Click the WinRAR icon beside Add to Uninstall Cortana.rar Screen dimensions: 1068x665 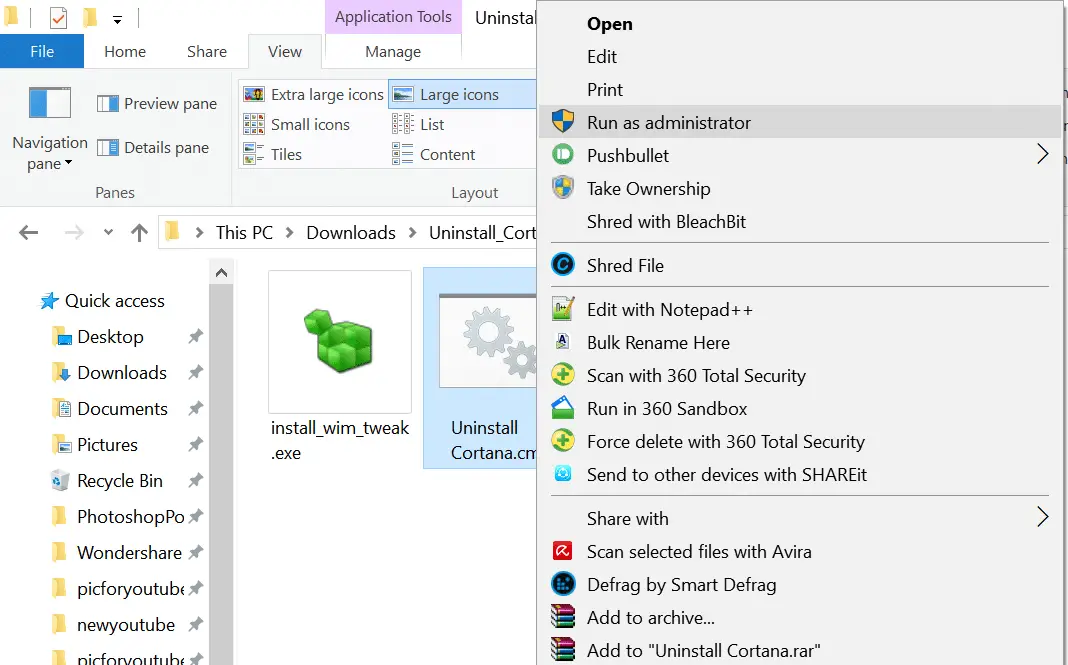pyautogui.click(x=563, y=649)
